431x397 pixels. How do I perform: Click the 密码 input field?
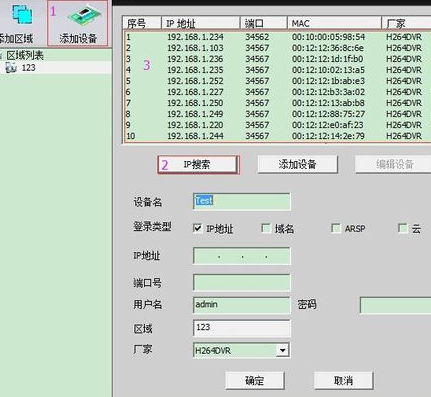pos(395,305)
